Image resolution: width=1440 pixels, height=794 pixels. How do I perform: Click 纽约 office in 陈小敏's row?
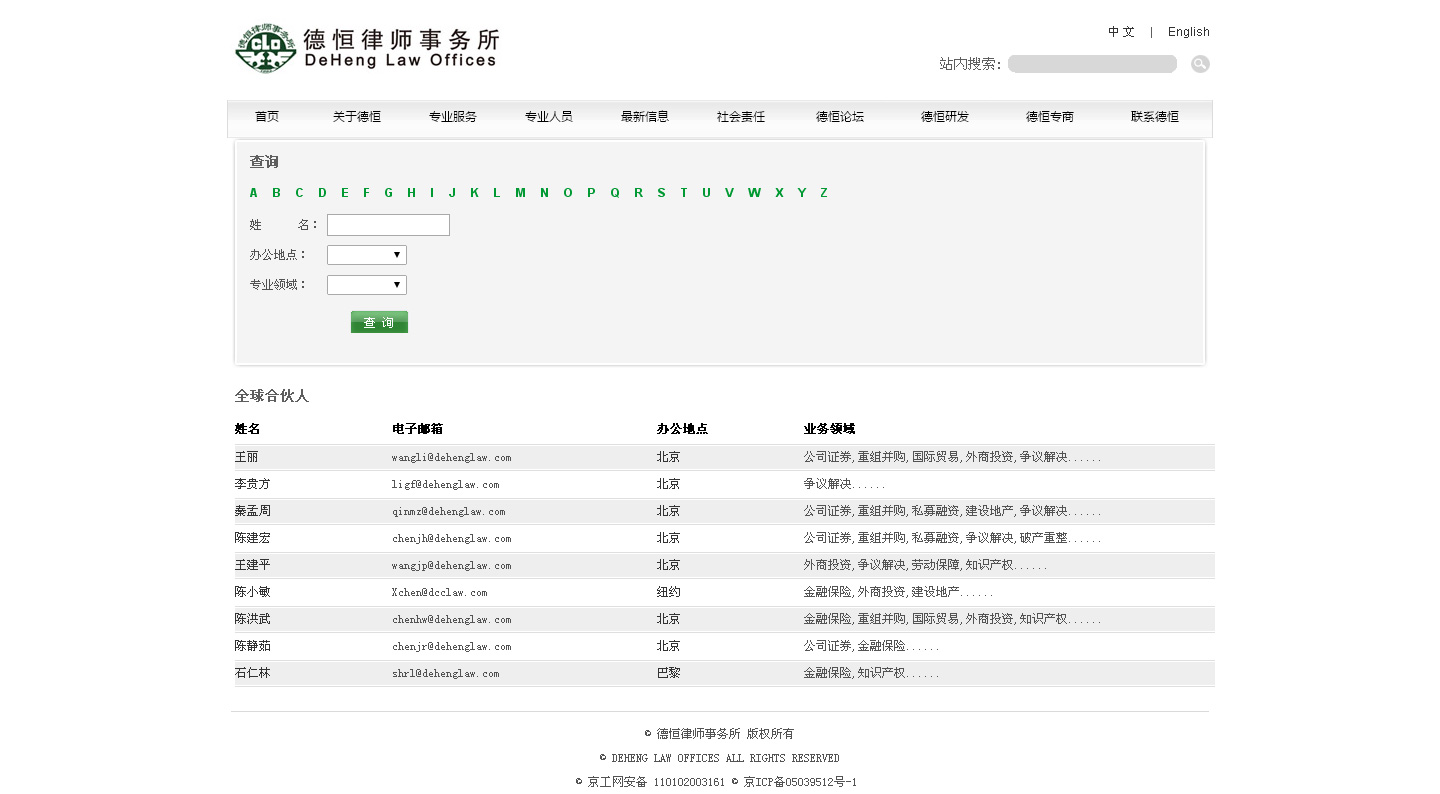click(x=668, y=592)
